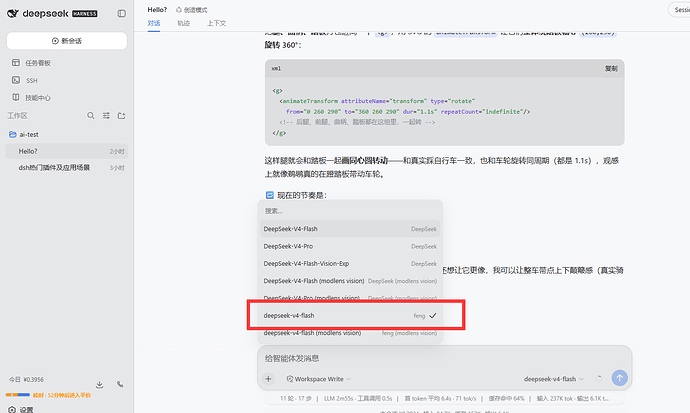This screenshot has width=690, height=413.
Task: Open 技能中心 skill center
Action: tap(38, 98)
